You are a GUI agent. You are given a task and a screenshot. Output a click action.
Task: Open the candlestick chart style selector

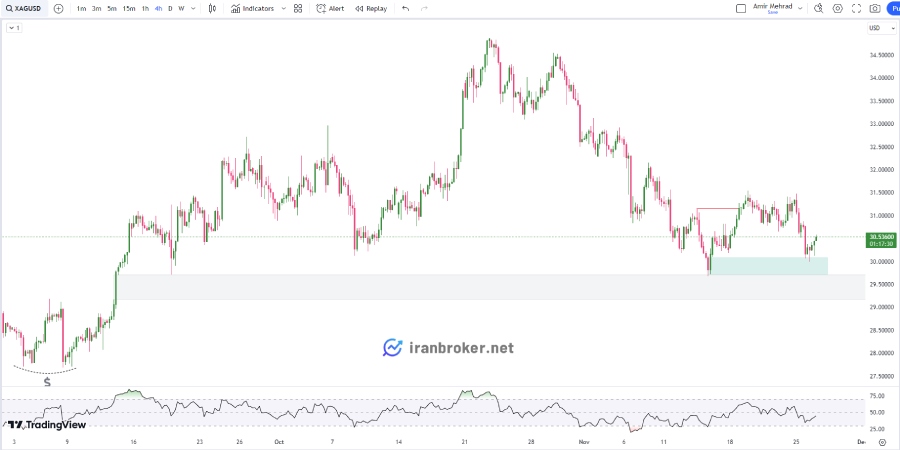pos(212,9)
